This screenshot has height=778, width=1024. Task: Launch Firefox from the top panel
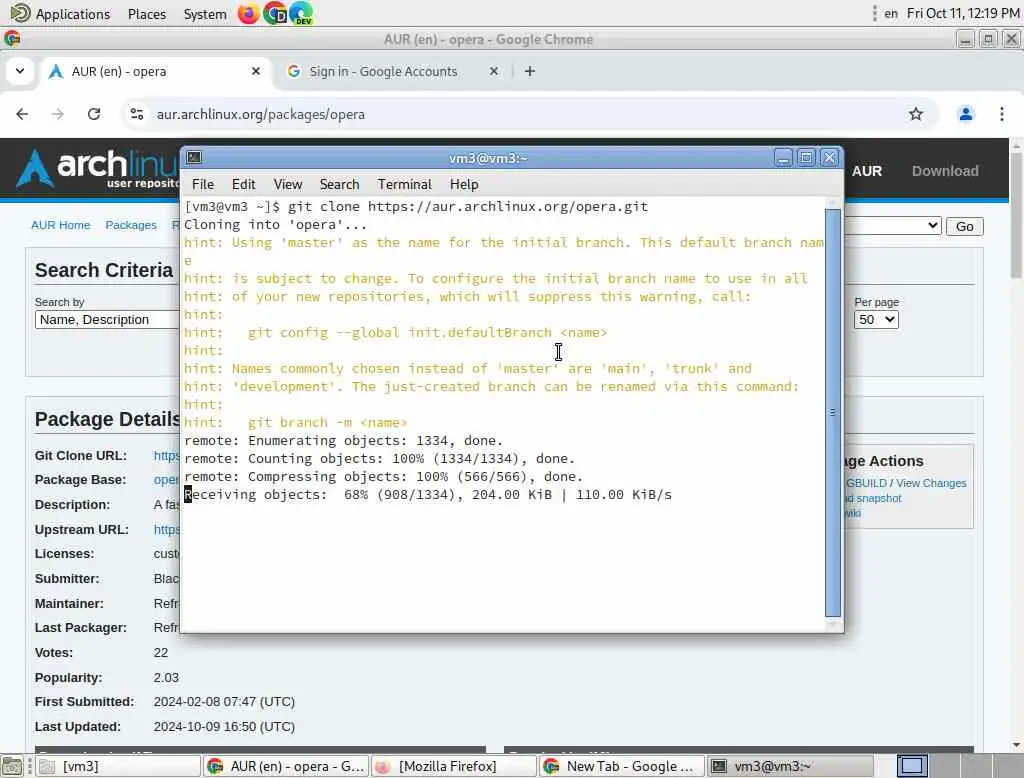(x=248, y=13)
